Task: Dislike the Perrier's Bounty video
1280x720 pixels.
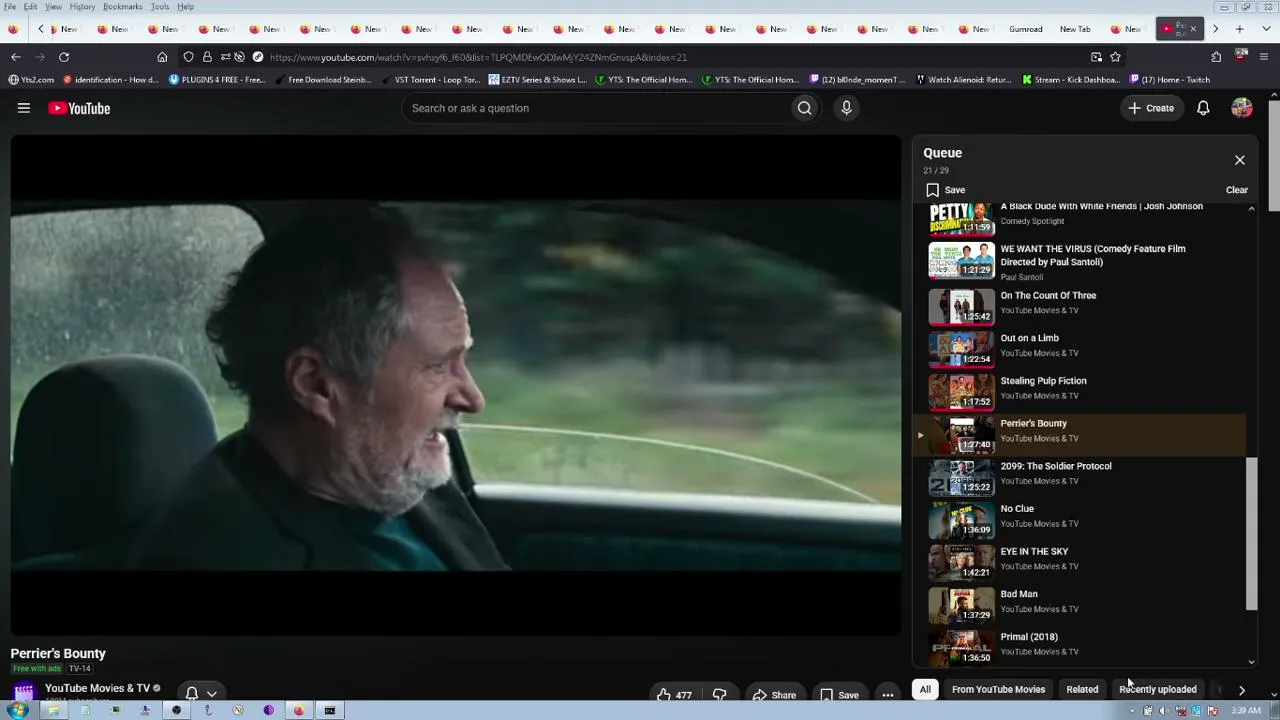Action: pos(720,695)
